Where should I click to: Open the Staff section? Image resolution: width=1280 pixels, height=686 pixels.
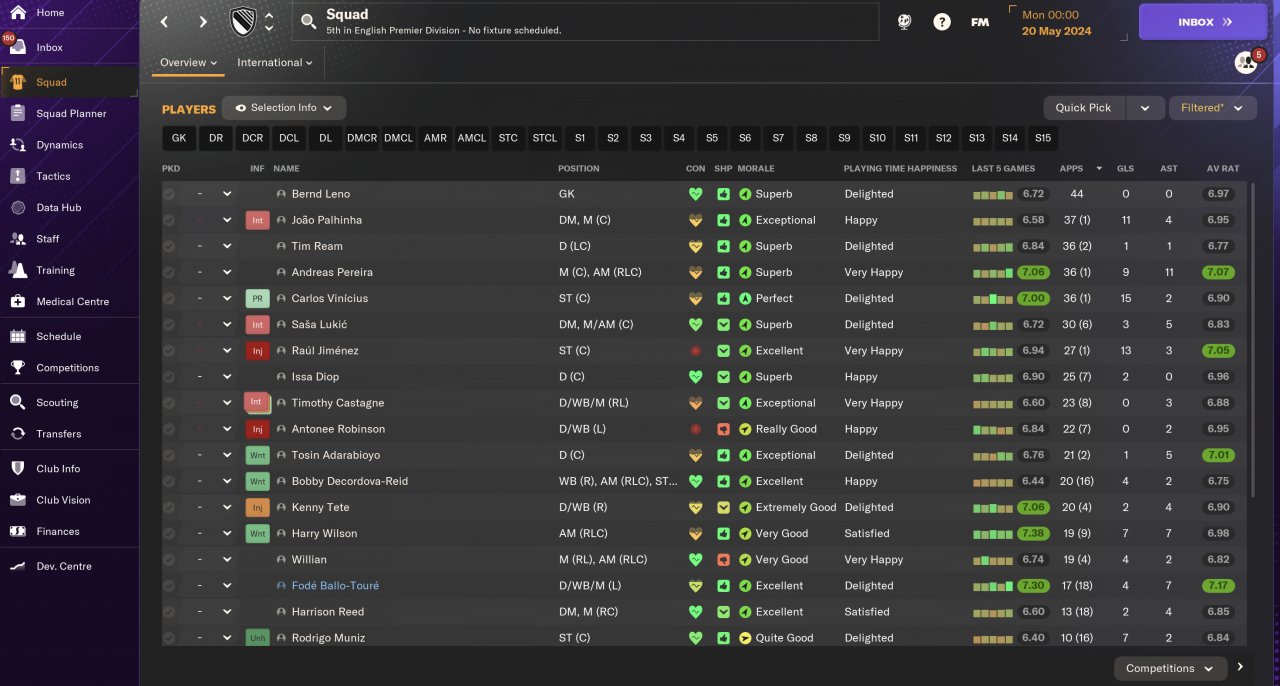(47, 239)
